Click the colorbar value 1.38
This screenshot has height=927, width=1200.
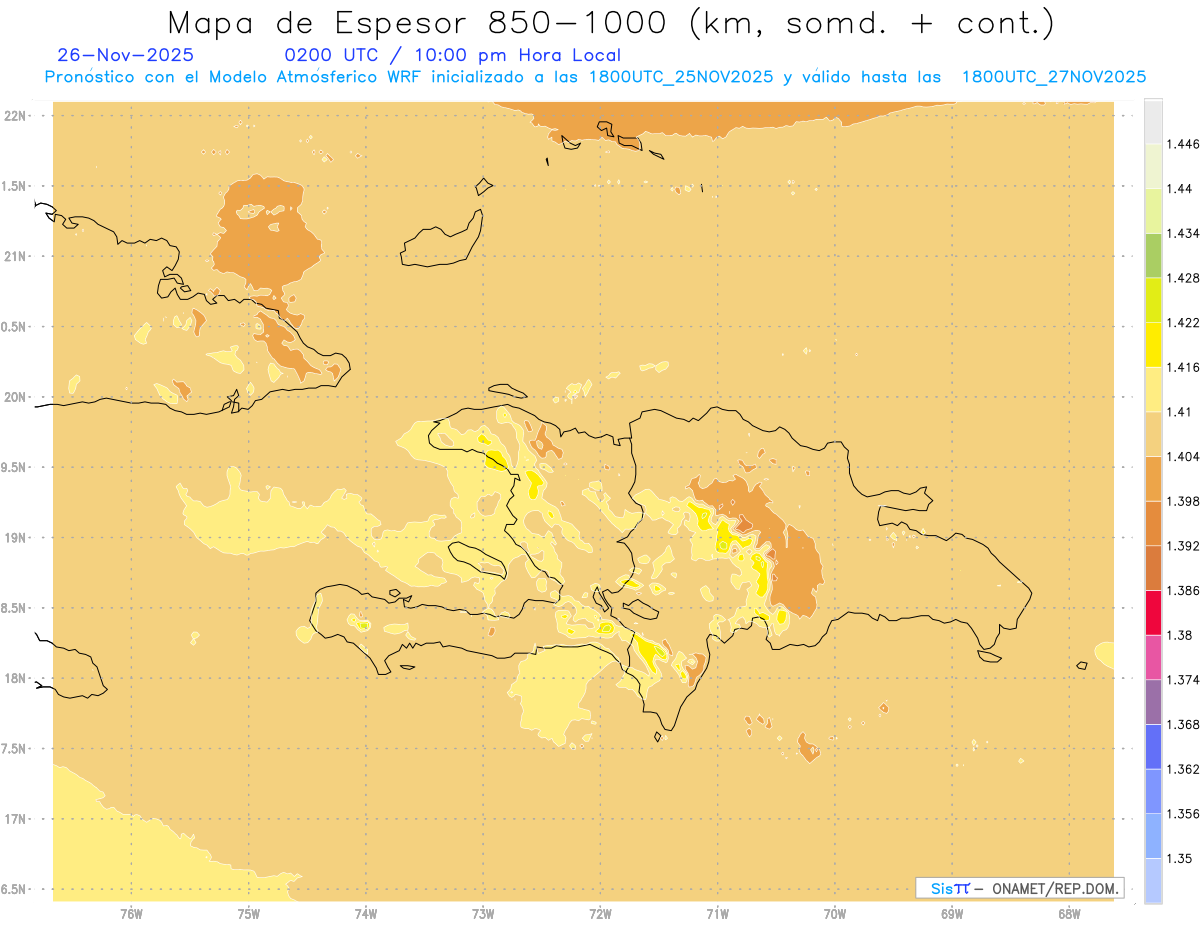(x=1179, y=635)
